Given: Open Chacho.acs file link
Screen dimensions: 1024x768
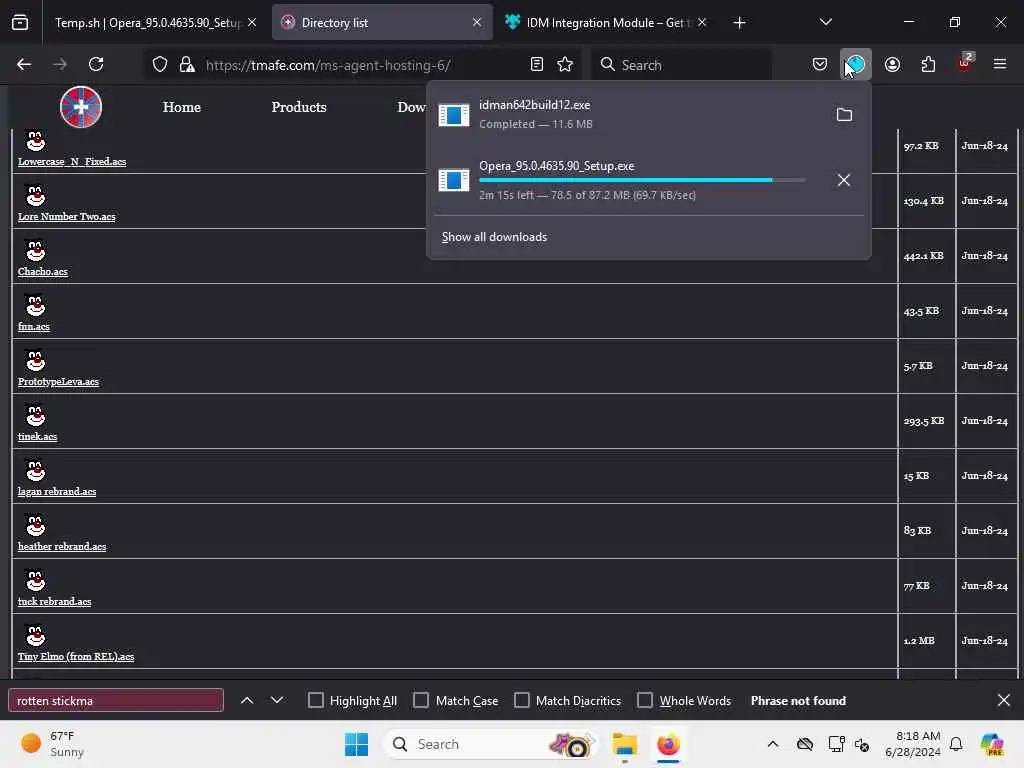Looking at the screenshot, I should (42, 272).
